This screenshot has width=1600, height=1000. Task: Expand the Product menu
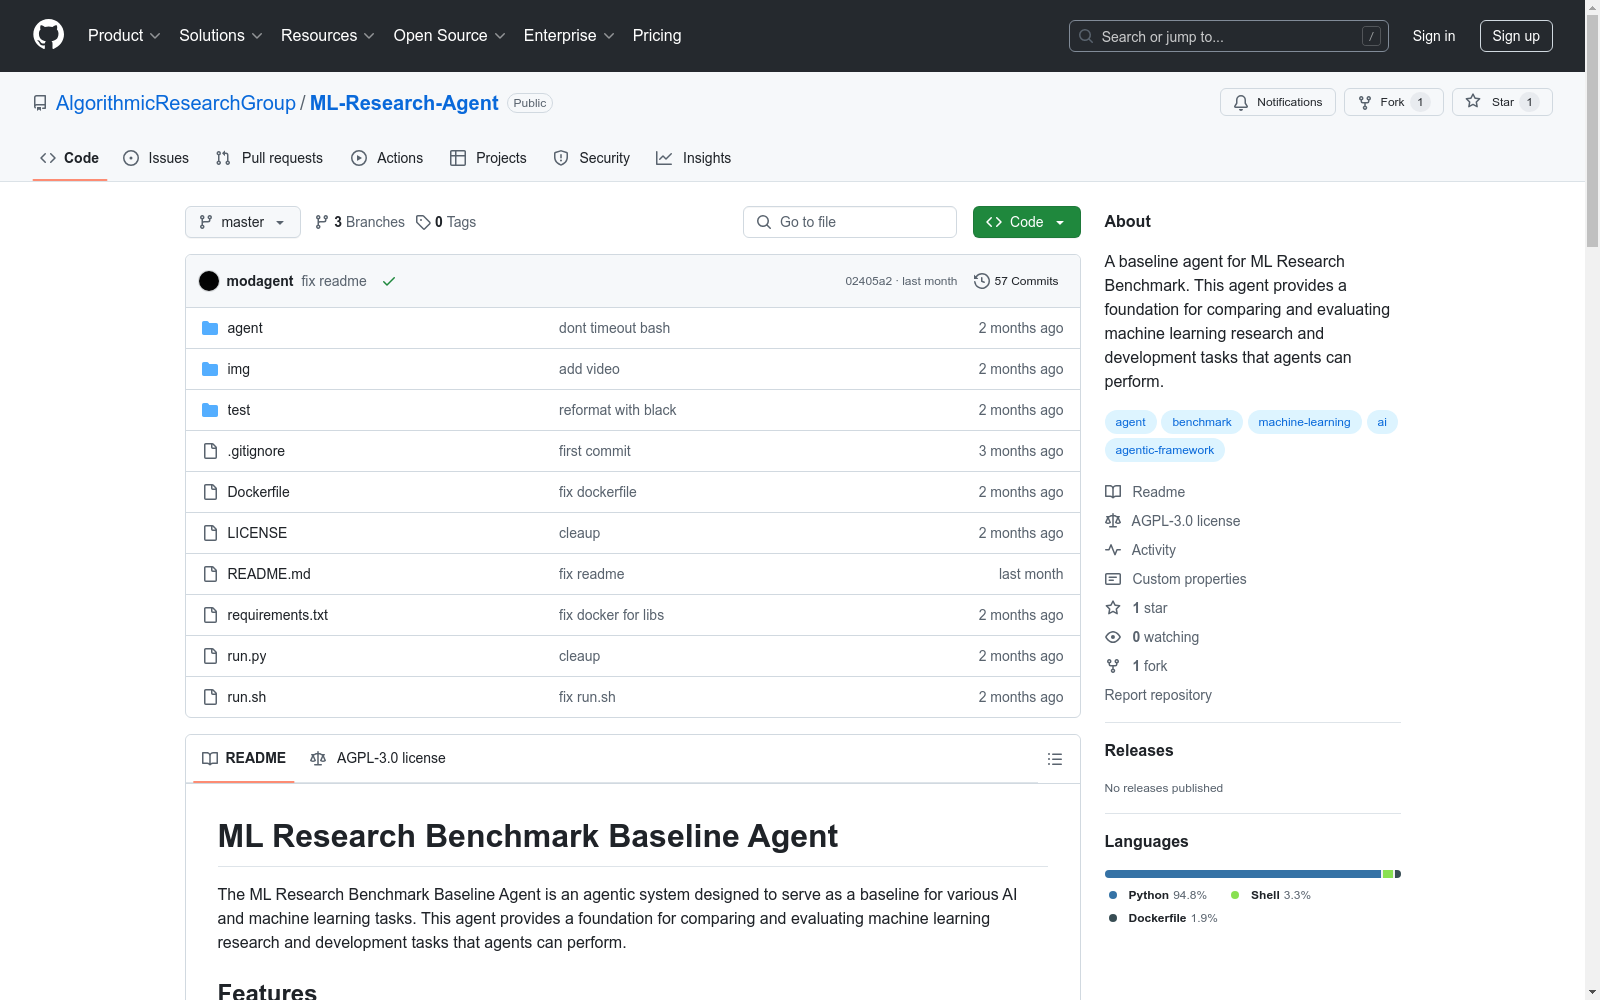coord(124,36)
